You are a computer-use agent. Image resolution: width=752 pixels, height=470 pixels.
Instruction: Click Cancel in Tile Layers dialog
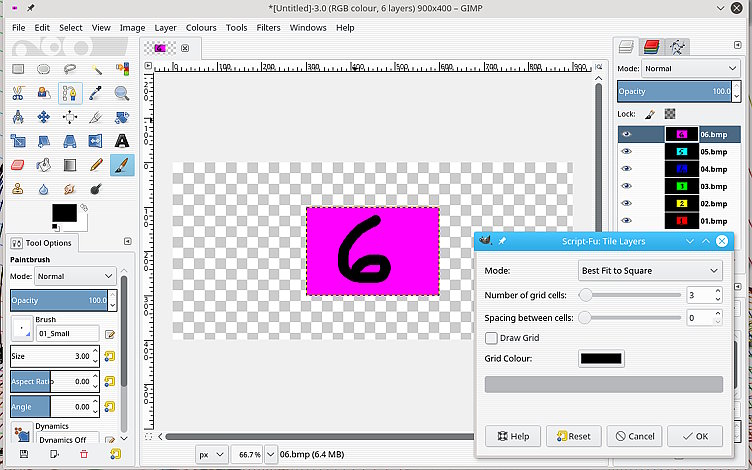634,436
